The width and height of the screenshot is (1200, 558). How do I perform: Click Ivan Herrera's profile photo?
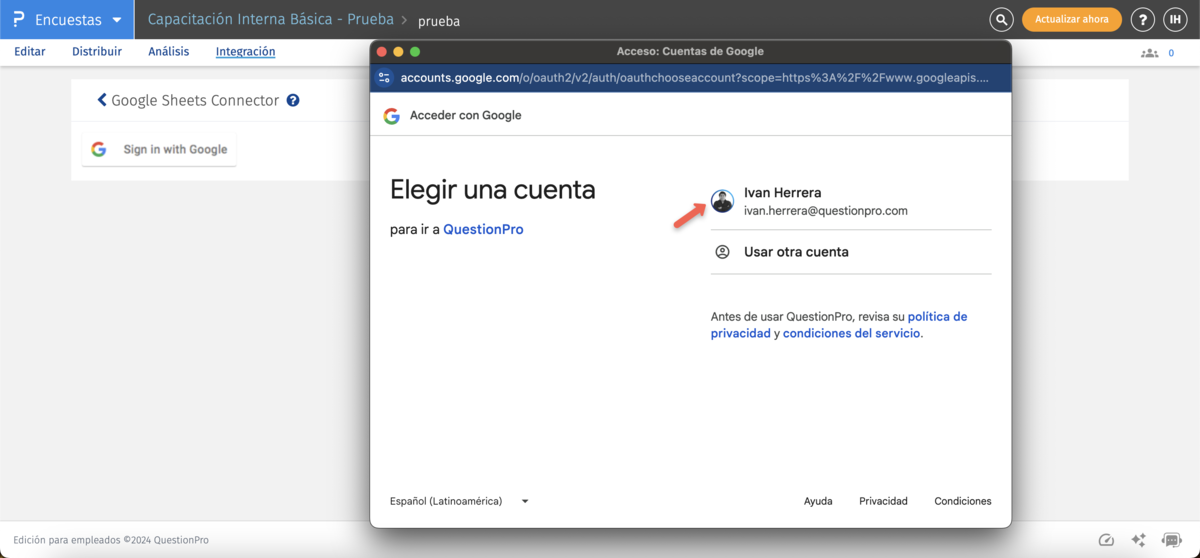click(722, 201)
